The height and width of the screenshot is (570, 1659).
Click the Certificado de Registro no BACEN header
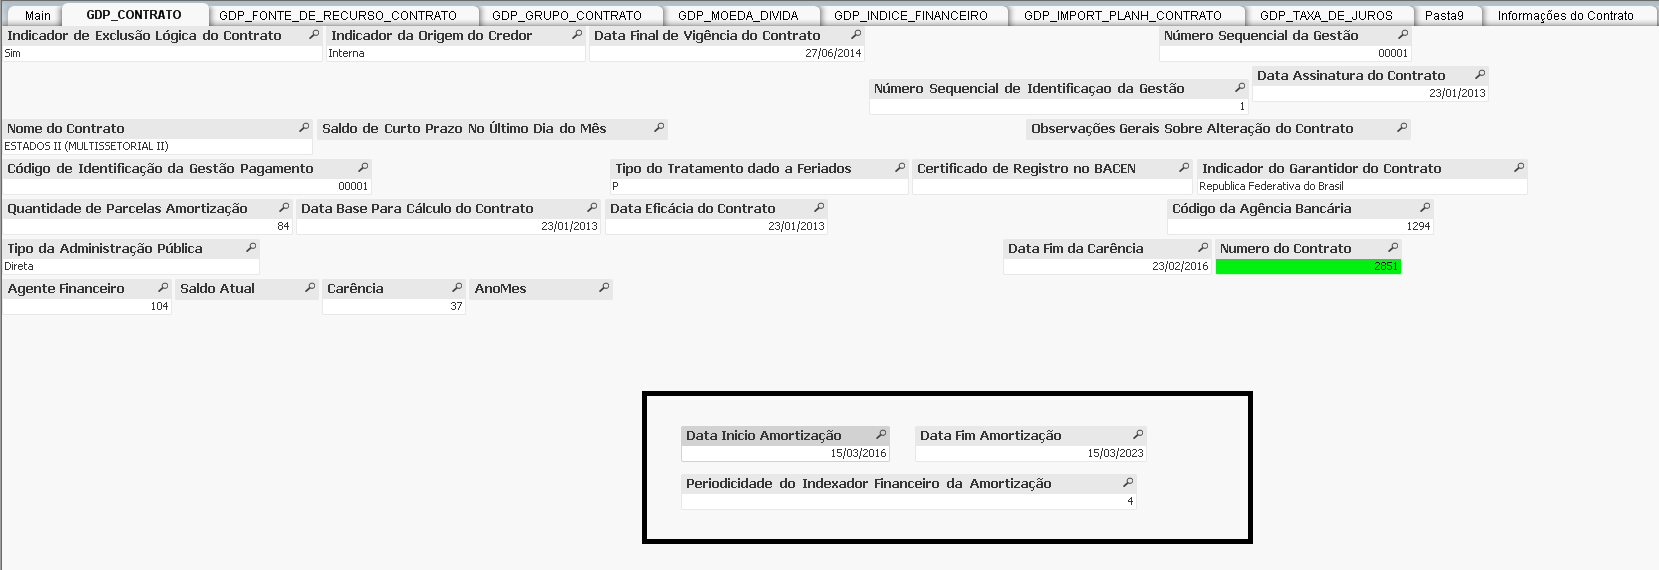pyautogui.click(x=1052, y=168)
